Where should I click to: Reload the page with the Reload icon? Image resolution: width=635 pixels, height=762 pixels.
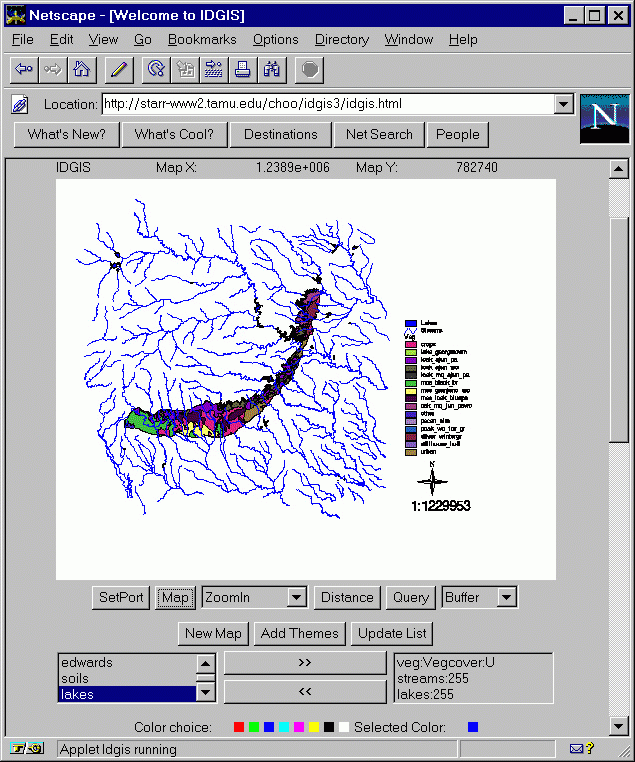[156, 70]
